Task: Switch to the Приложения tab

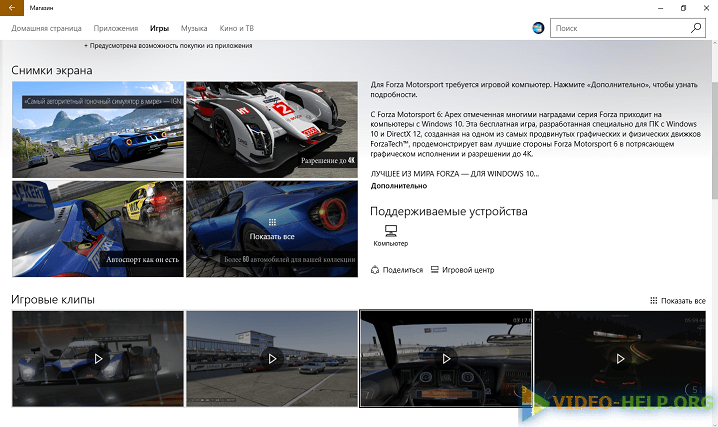Action: point(115,29)
